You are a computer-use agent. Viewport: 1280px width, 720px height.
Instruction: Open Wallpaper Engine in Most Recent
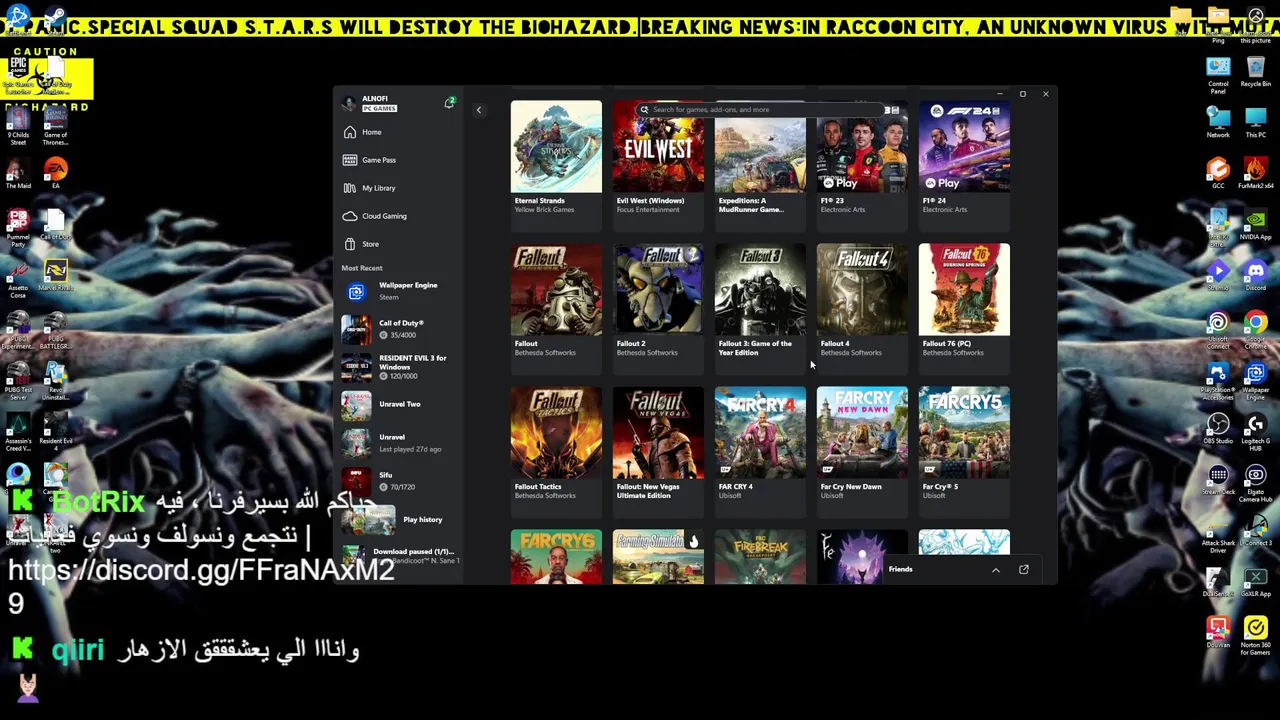coord(400,291)
